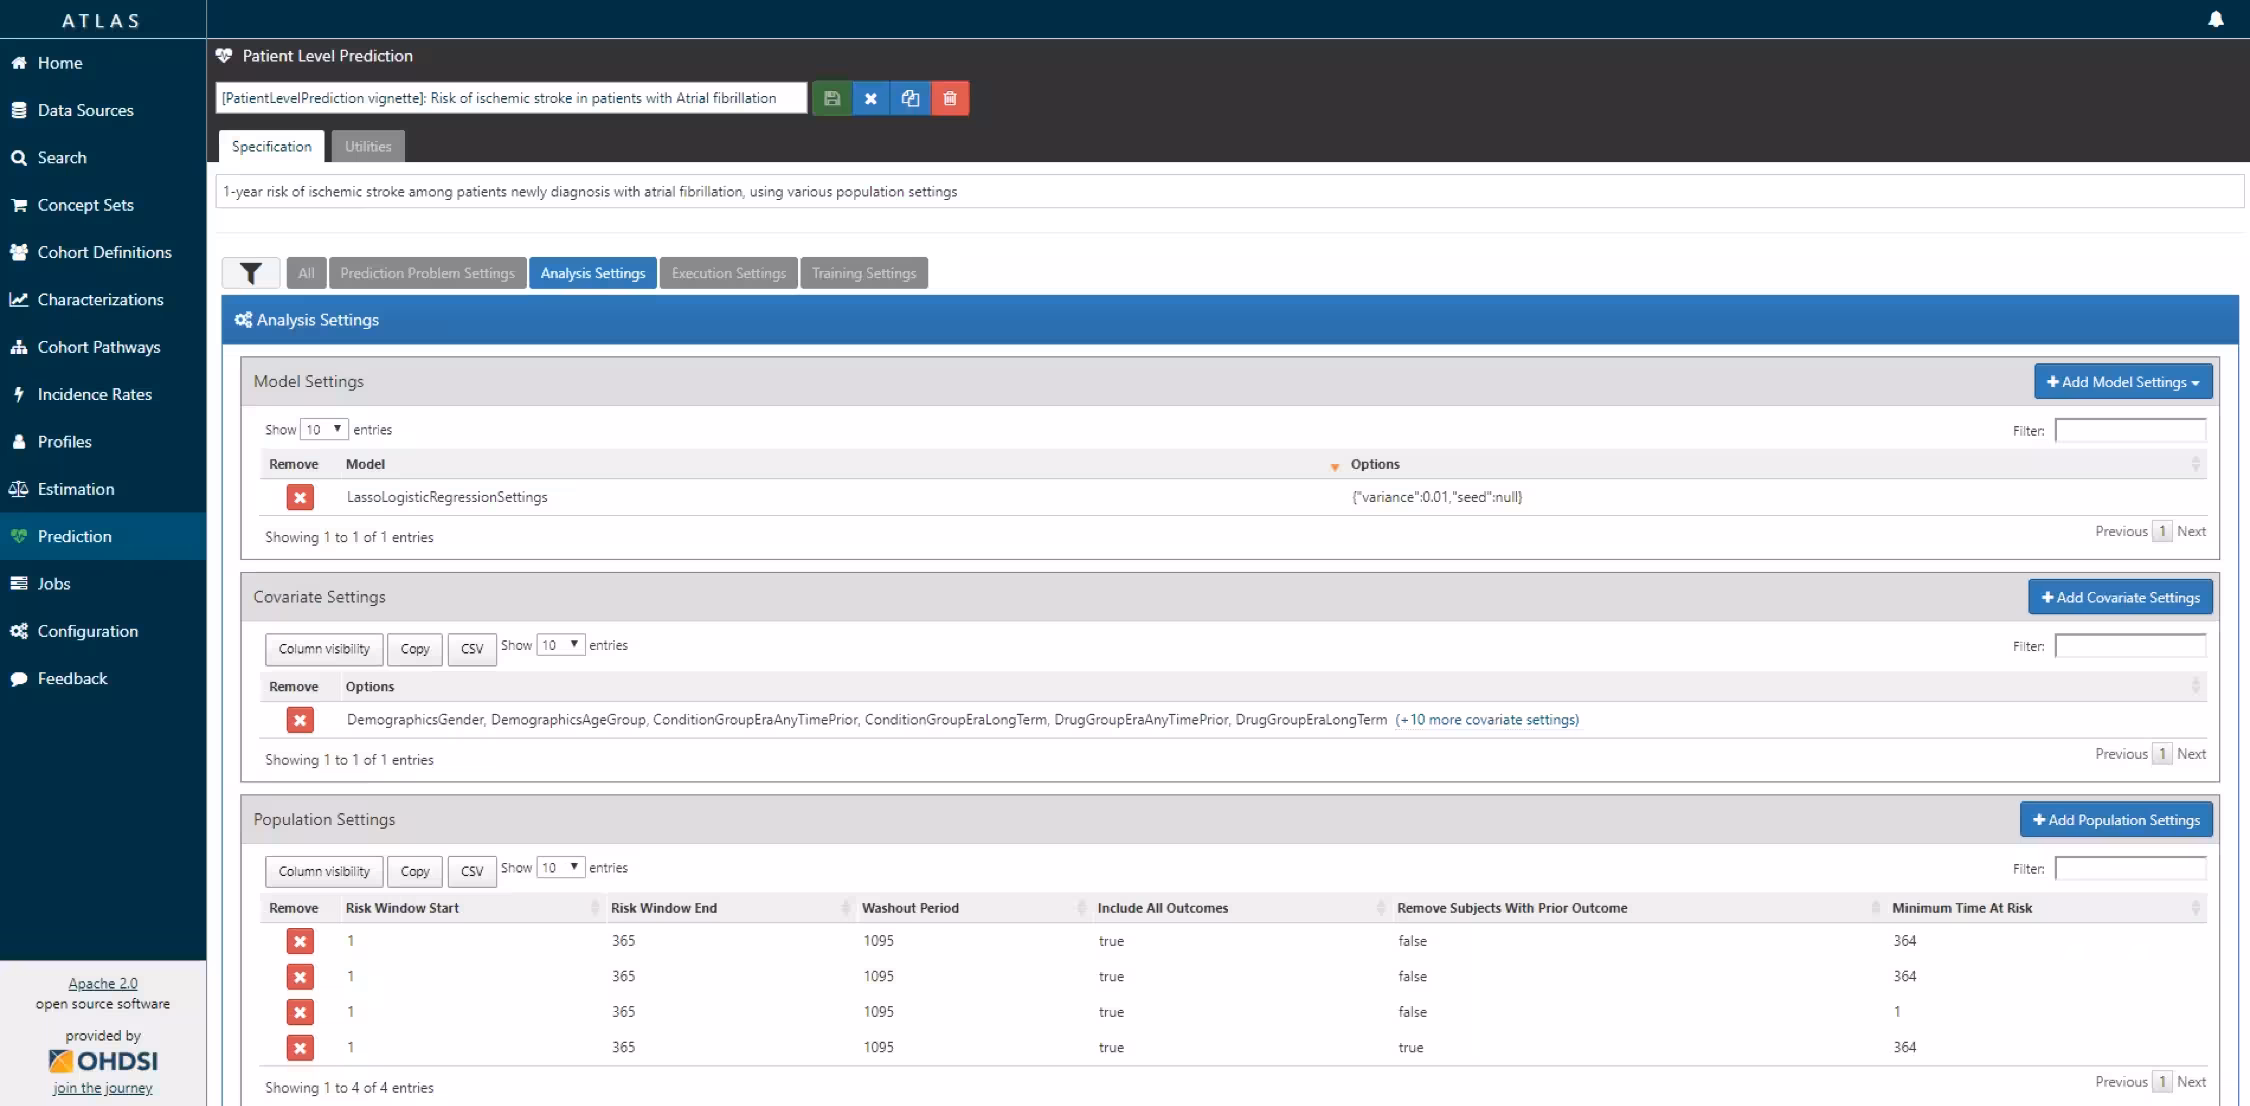Remove the second population settings row
The image size is (2250, 1106).
coord(300,977)
